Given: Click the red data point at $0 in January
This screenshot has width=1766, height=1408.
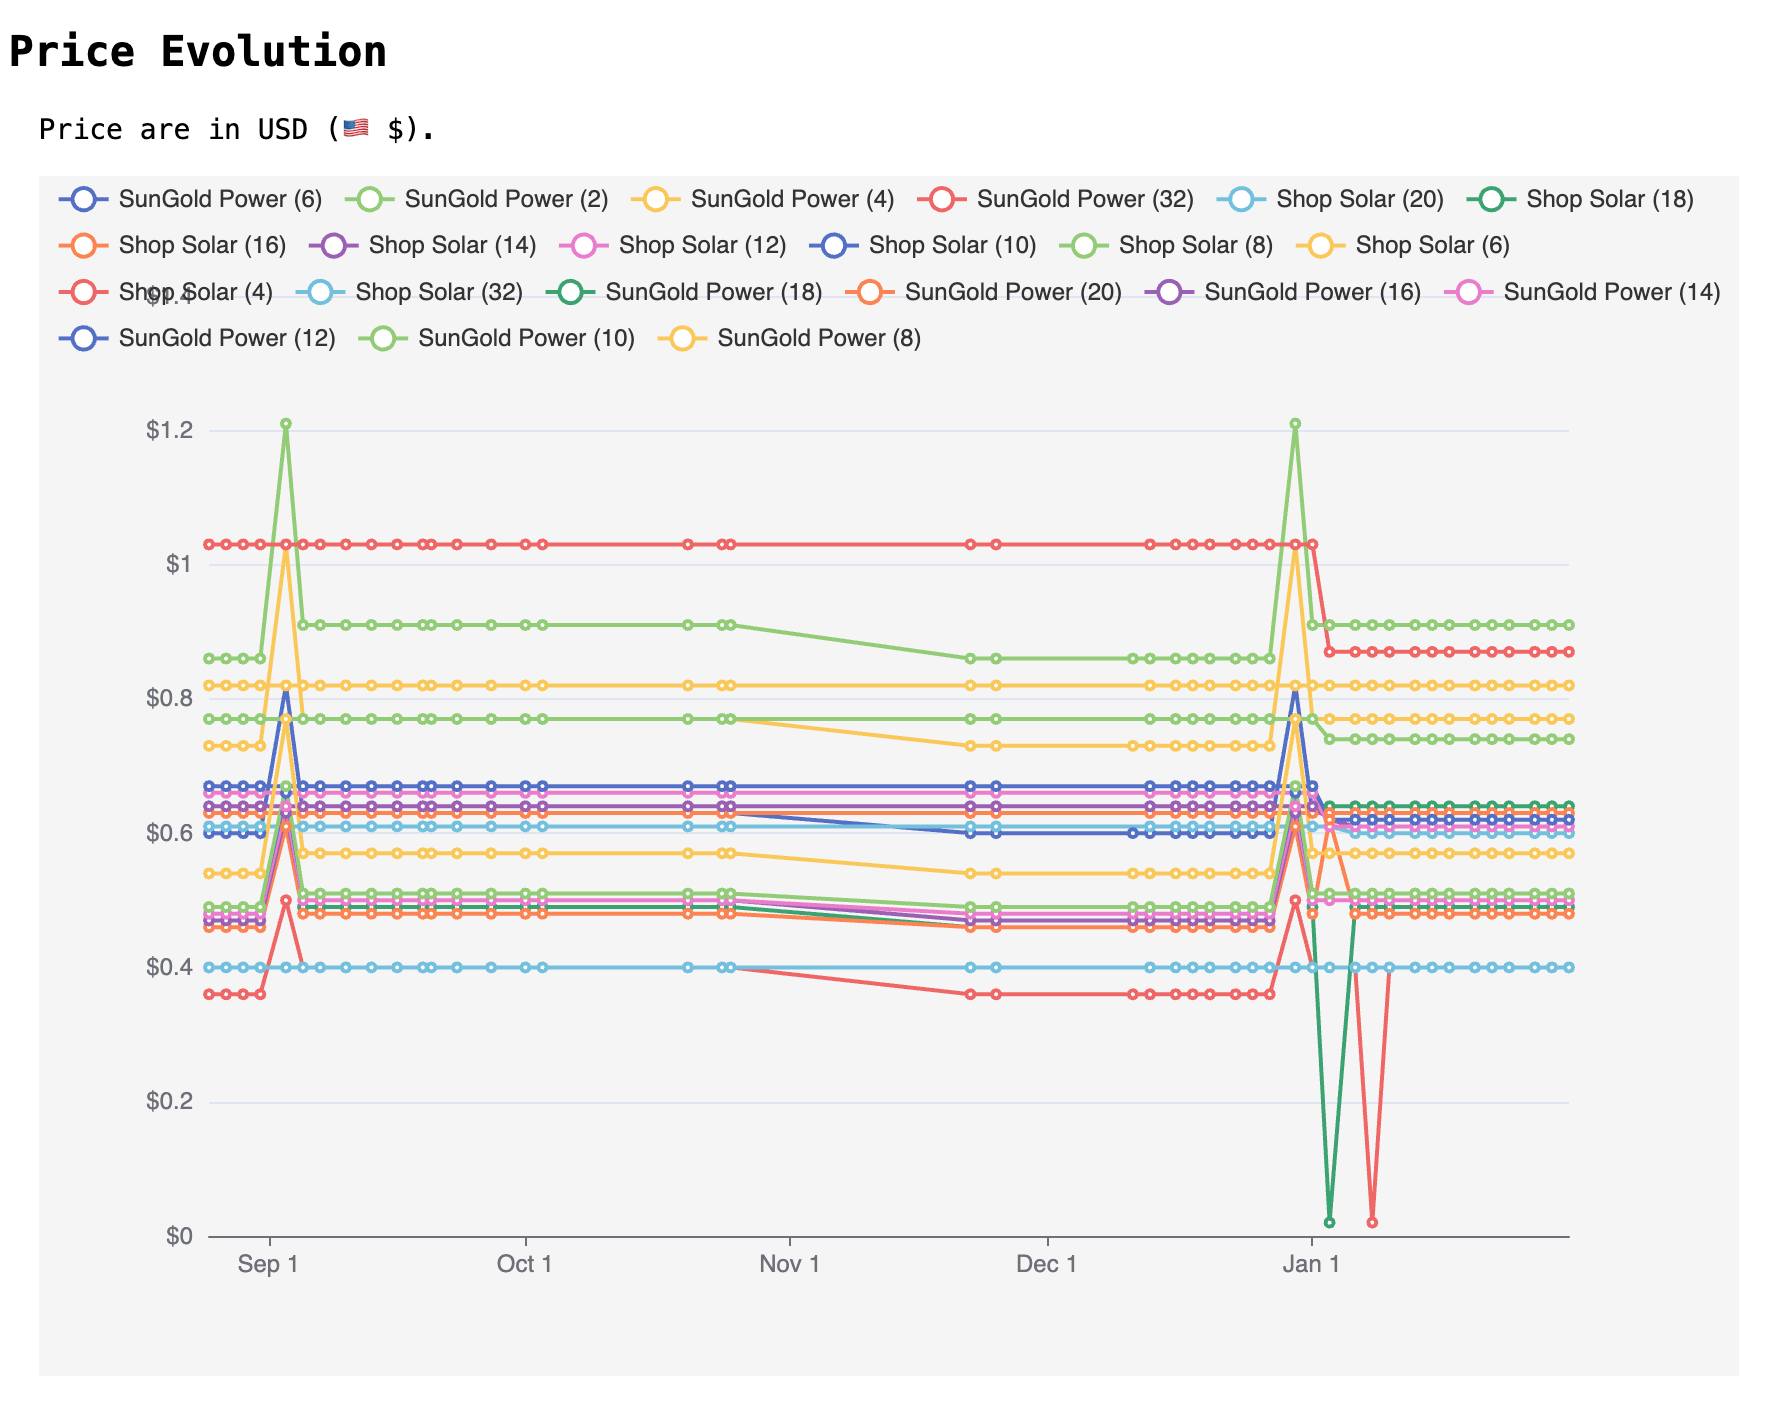Looking at the screenshot, I should 1372,1222.
